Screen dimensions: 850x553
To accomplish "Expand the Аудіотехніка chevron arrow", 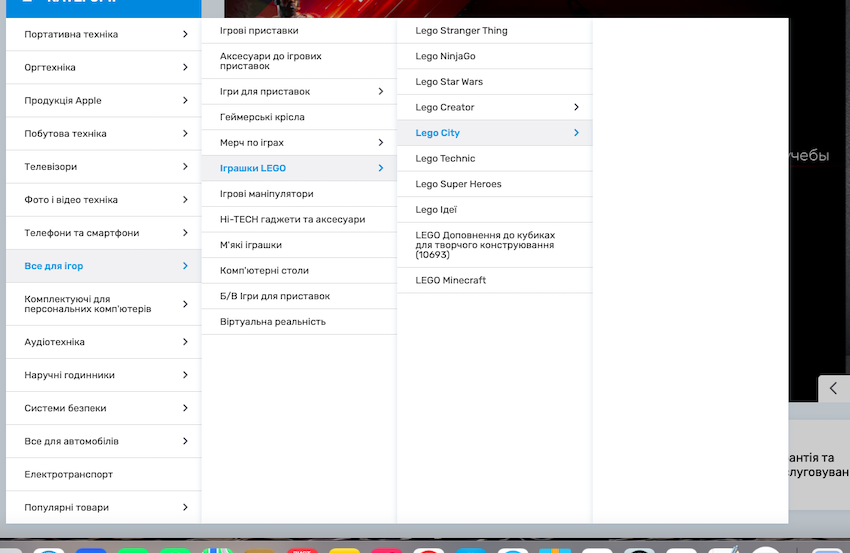I will click(185, 342).
